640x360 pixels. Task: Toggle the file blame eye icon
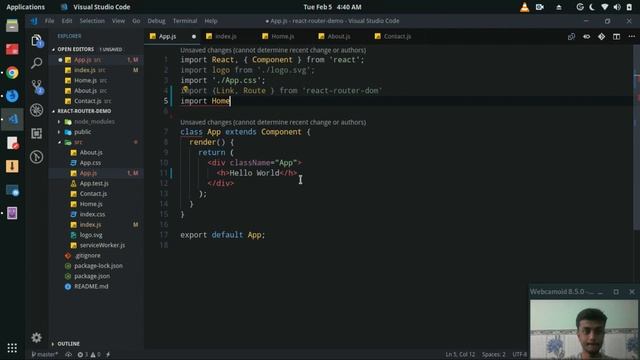tap(587, 36)
